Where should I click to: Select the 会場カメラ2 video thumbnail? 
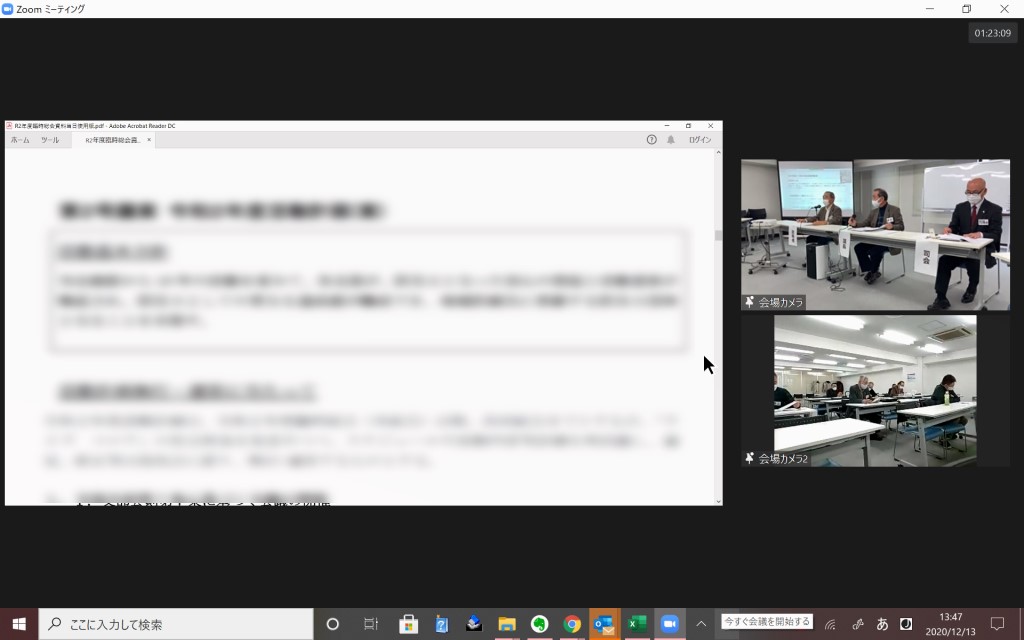point(875,391)
